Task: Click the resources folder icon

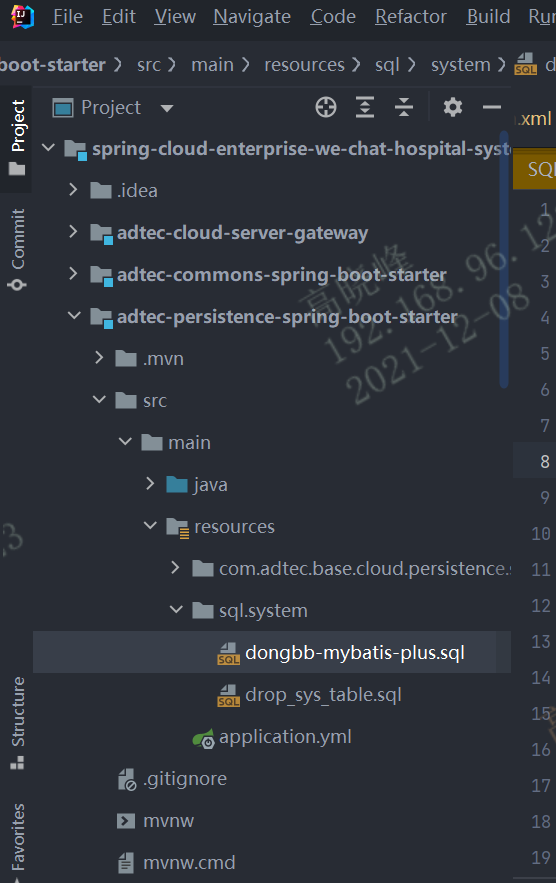Action: (178, 528)
